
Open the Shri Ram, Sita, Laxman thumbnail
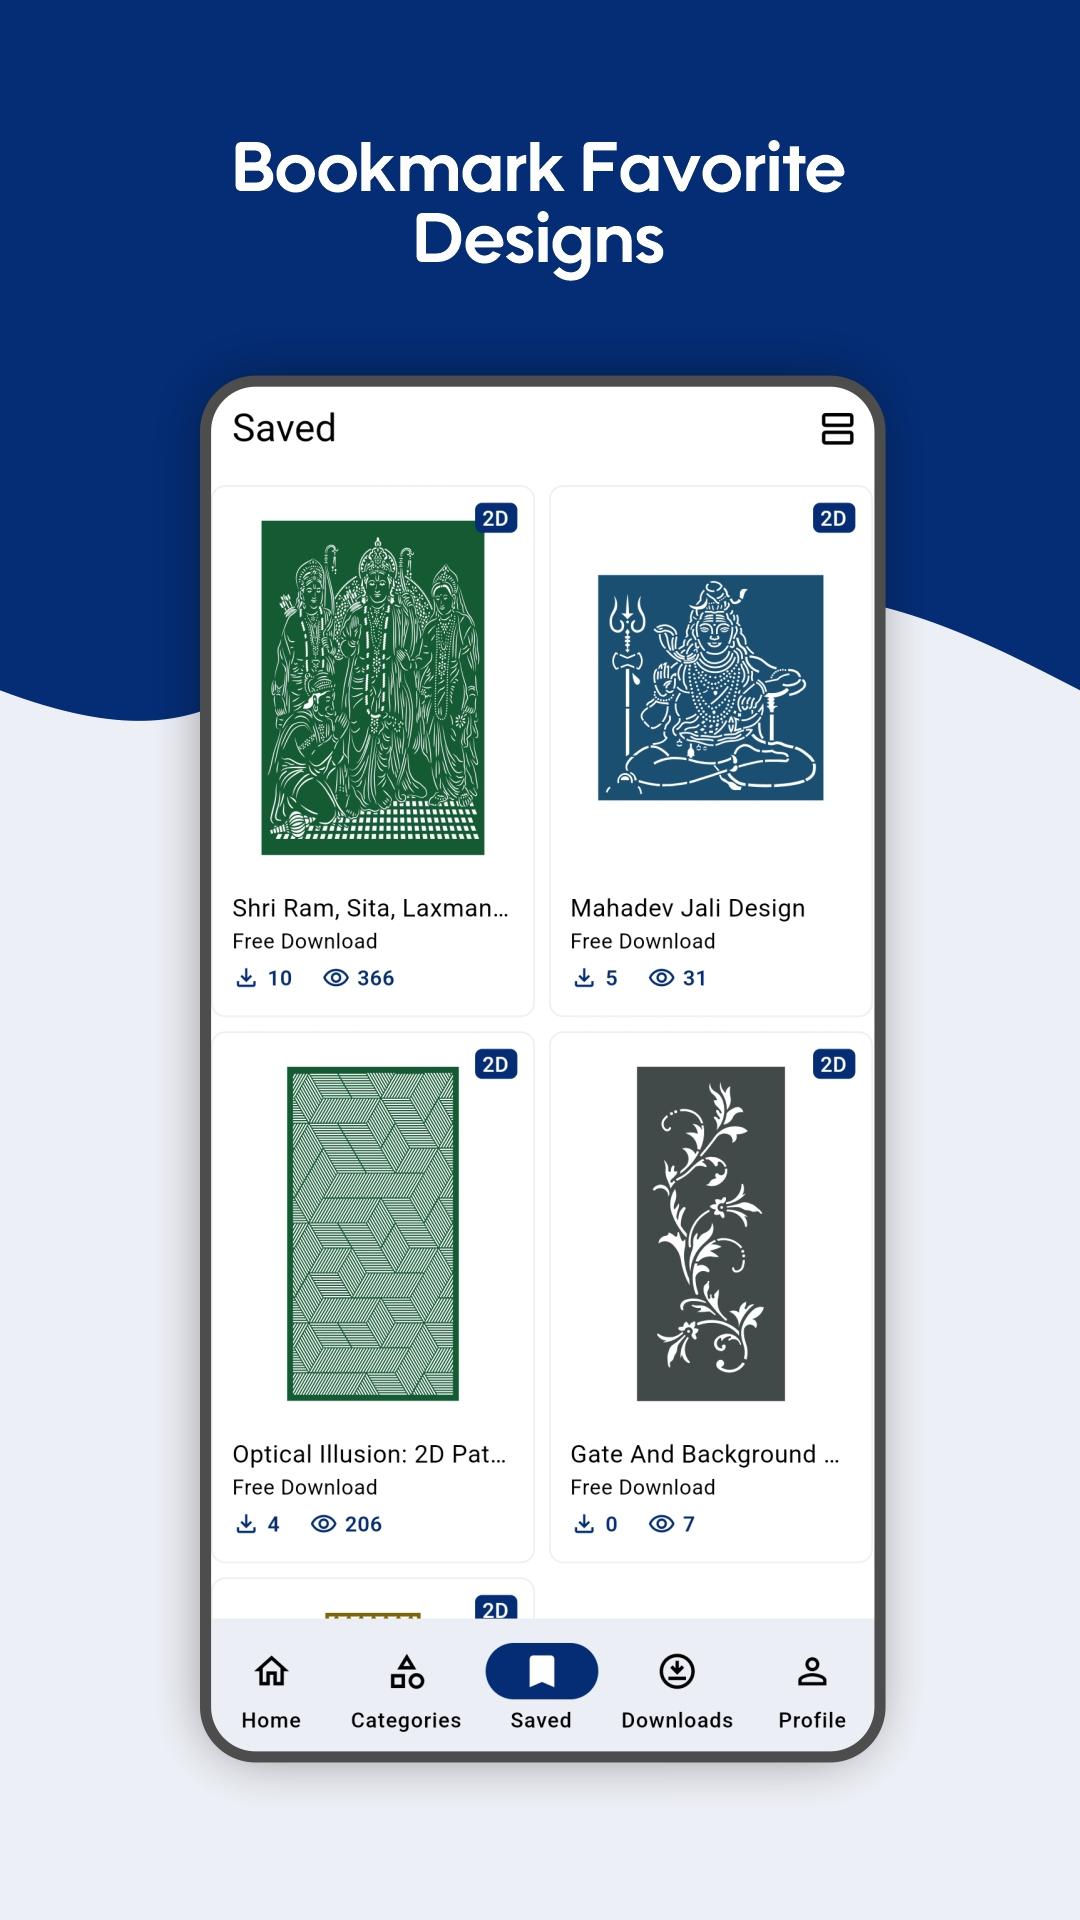tap(373, 687)
